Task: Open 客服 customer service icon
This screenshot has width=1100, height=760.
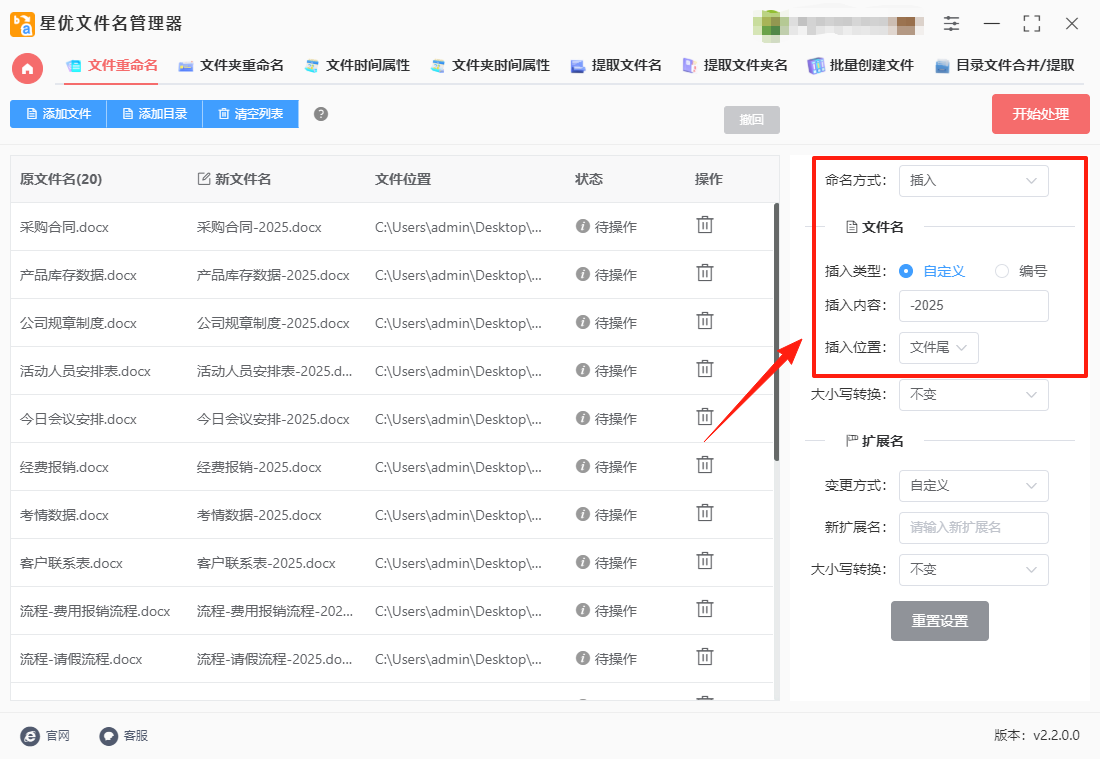Action: [x=109, y=735]
